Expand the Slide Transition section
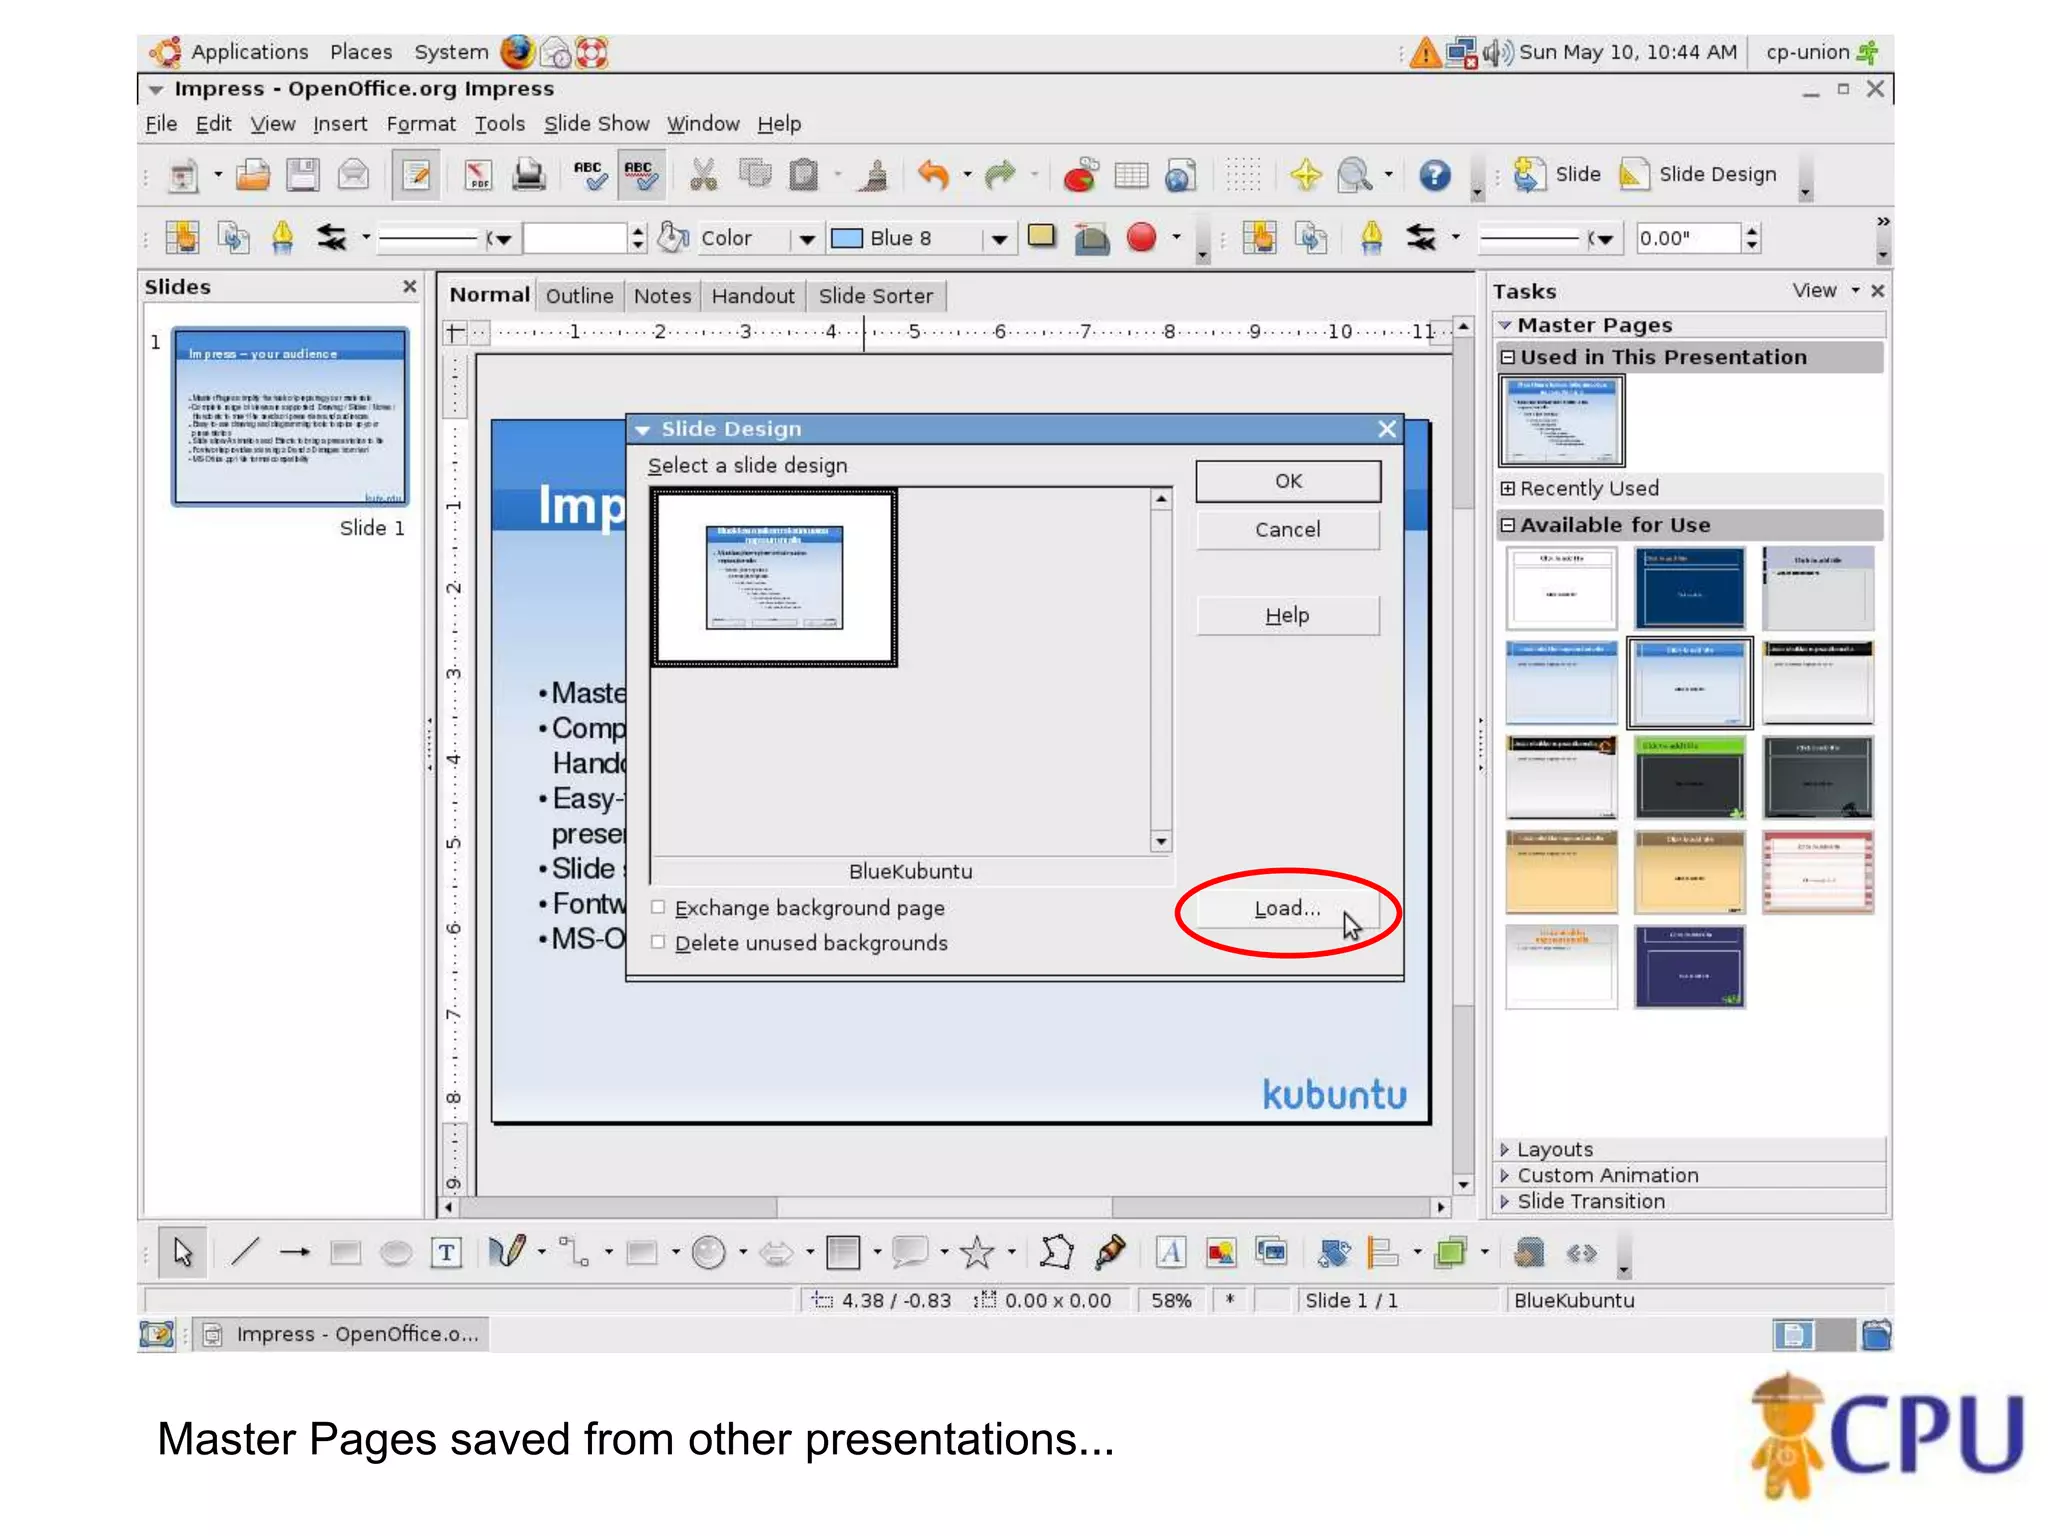 point(1505,1202)
